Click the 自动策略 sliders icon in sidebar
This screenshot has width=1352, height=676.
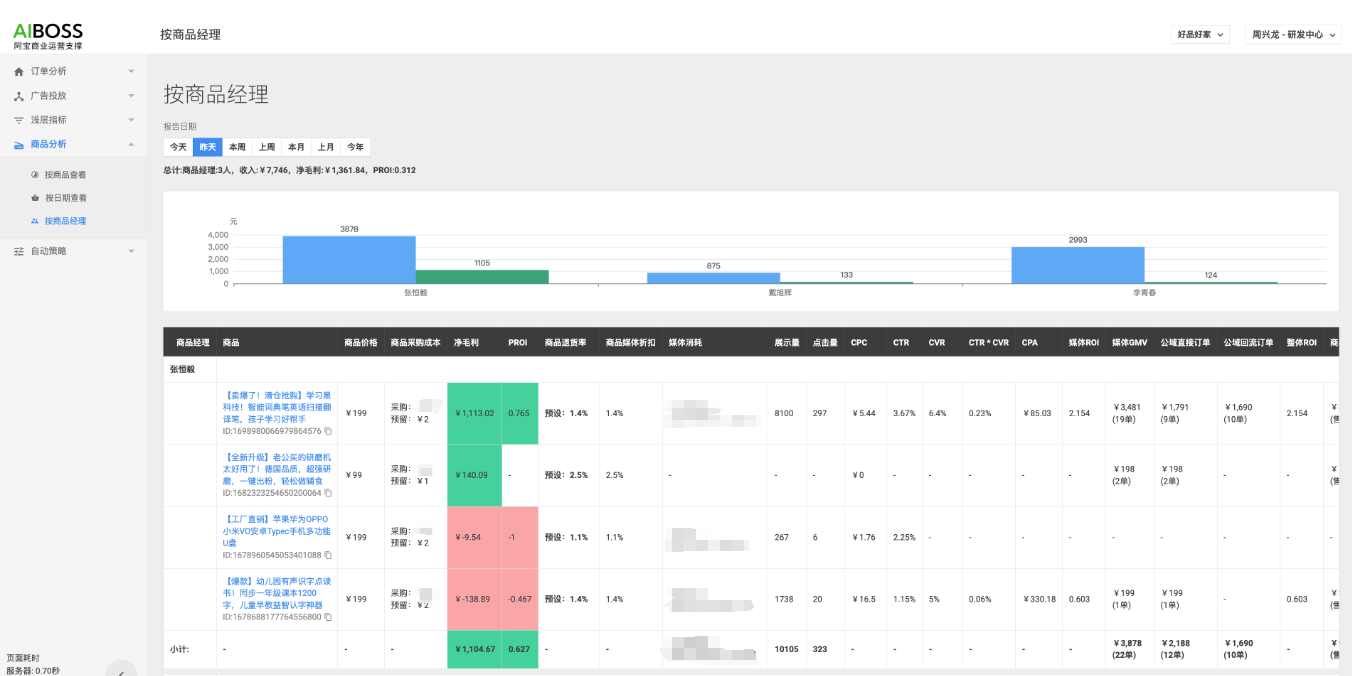[19, 251]
